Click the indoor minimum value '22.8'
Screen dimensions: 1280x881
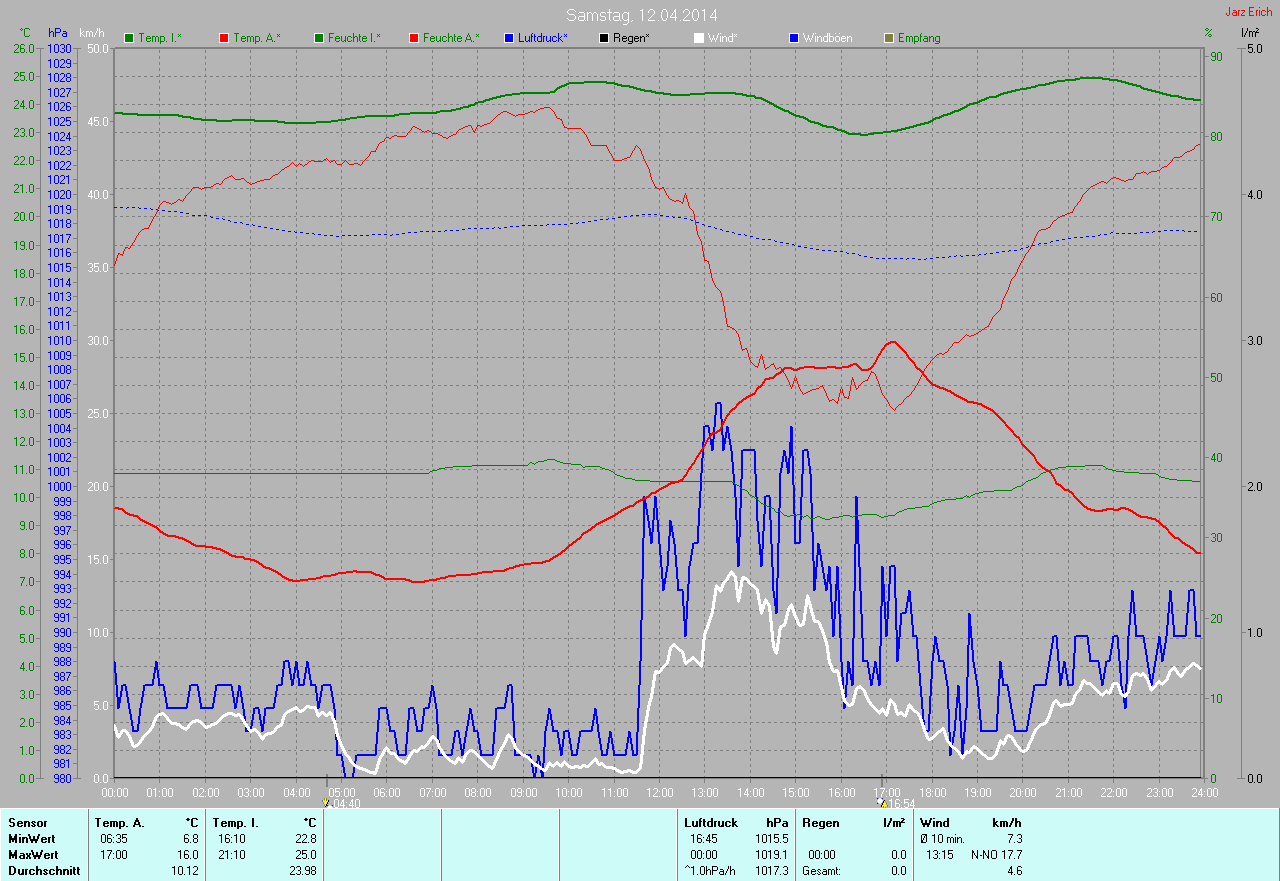click(304, 839)
